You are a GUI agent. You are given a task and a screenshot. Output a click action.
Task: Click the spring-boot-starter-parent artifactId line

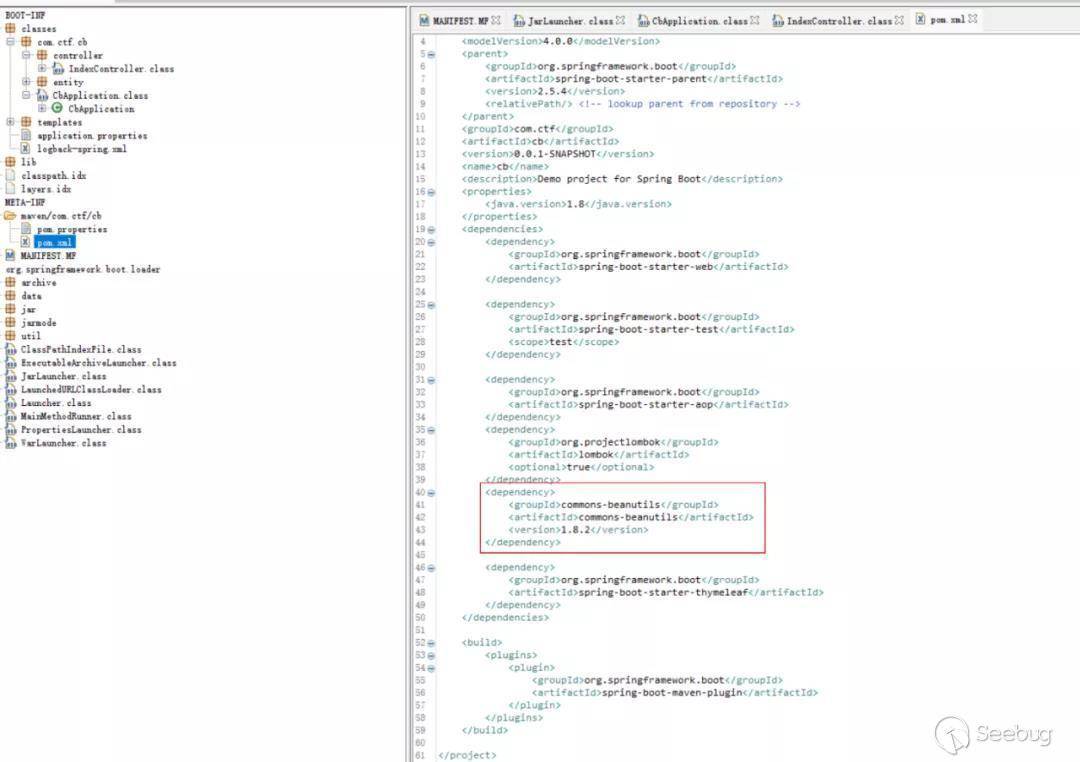634,79
